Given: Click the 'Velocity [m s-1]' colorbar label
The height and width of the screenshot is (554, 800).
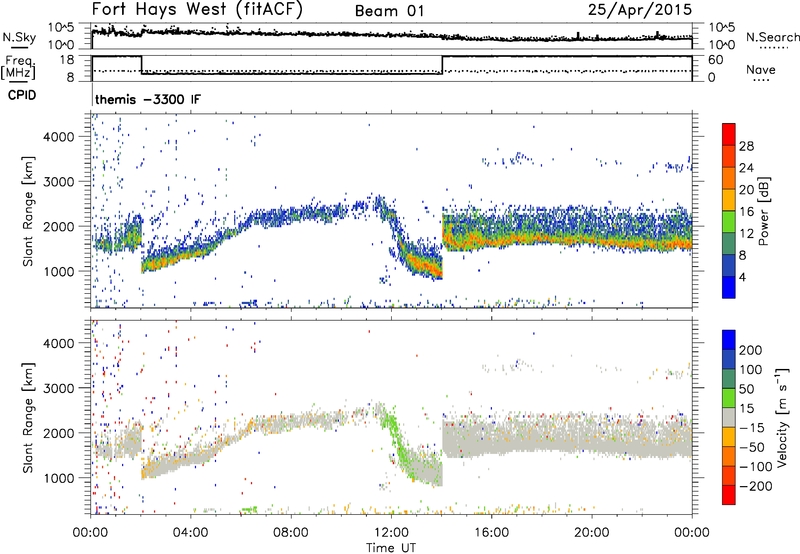Looking at the screenshot, I should [x=782, y=417].
